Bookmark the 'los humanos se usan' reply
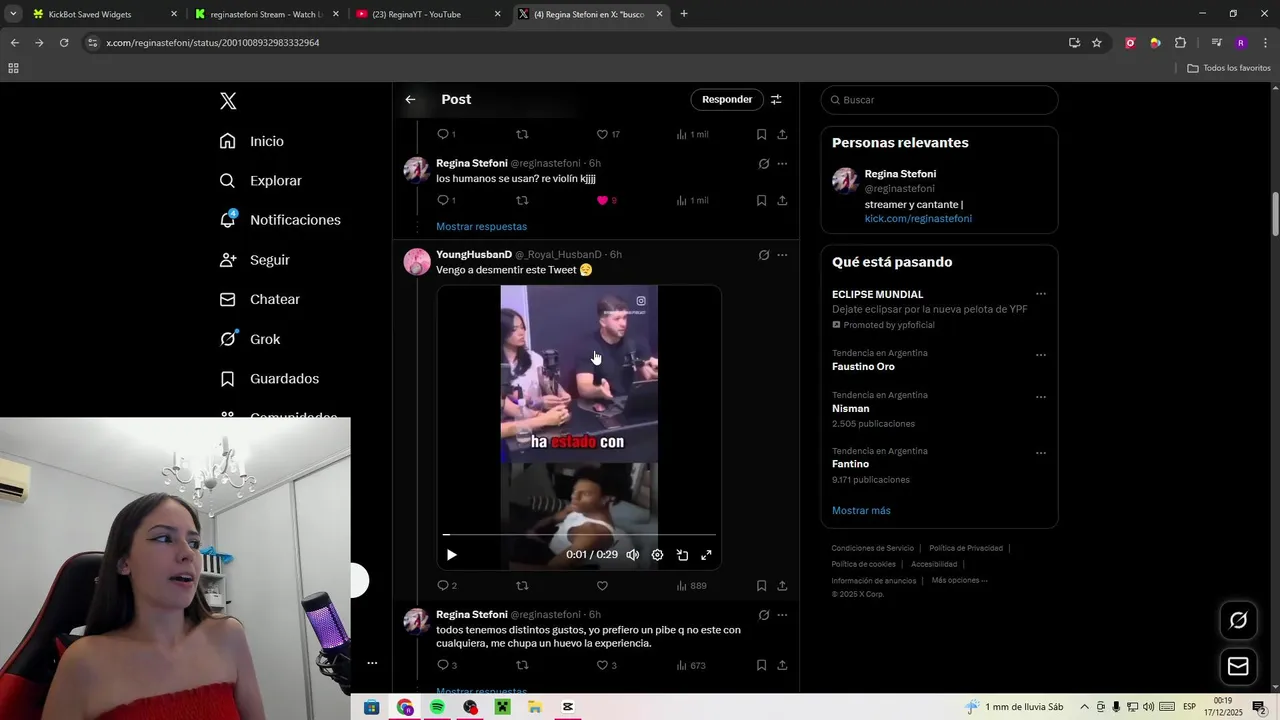 pyautogui.click(x=761, y=200)
